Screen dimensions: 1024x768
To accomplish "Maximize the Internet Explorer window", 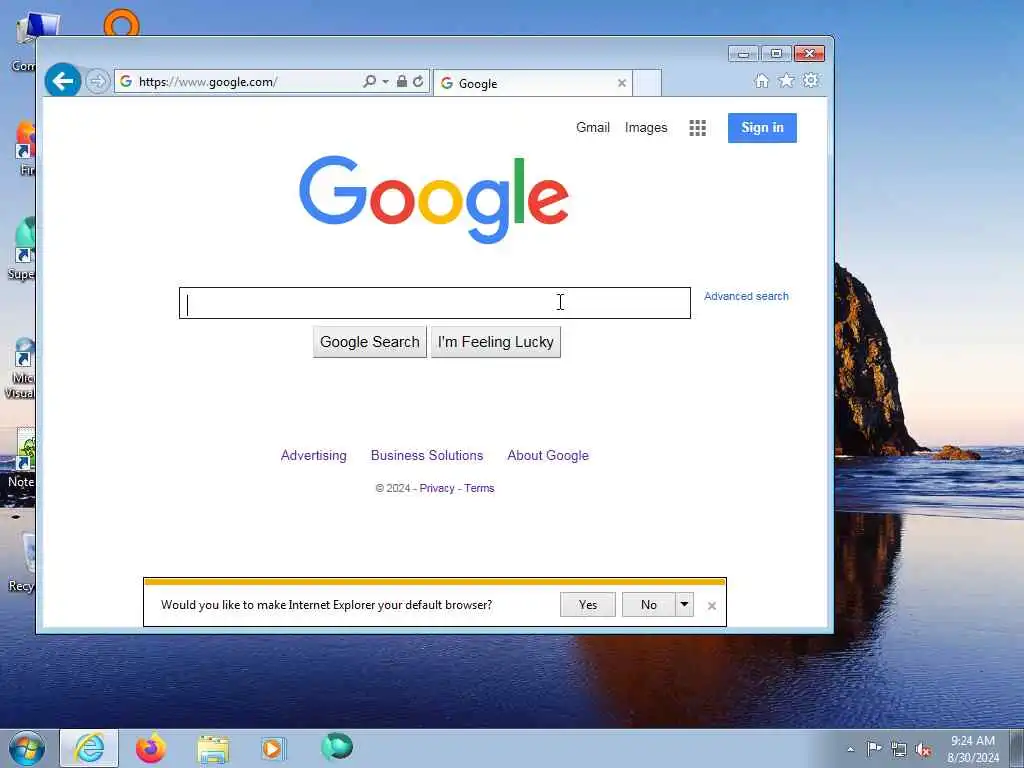I will coord(776,54).
